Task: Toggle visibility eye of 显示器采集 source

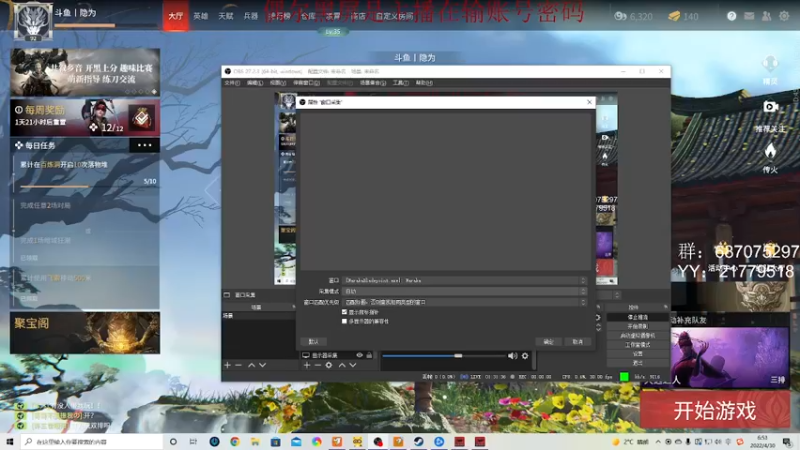Action: point(359,355)
